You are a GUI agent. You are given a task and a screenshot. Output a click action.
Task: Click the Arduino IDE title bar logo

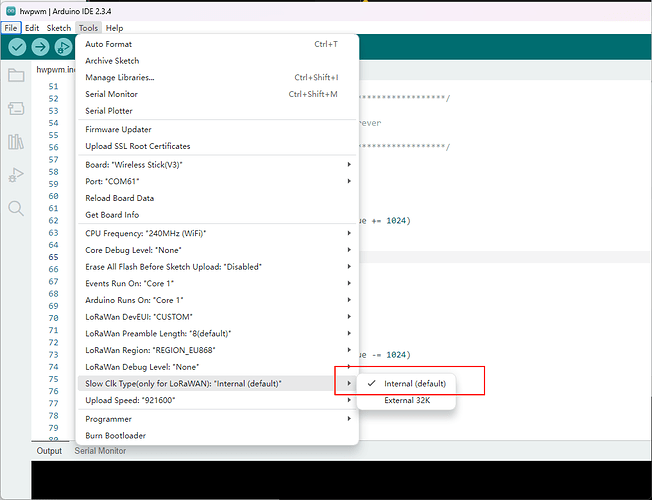click(x=11, y=11)
